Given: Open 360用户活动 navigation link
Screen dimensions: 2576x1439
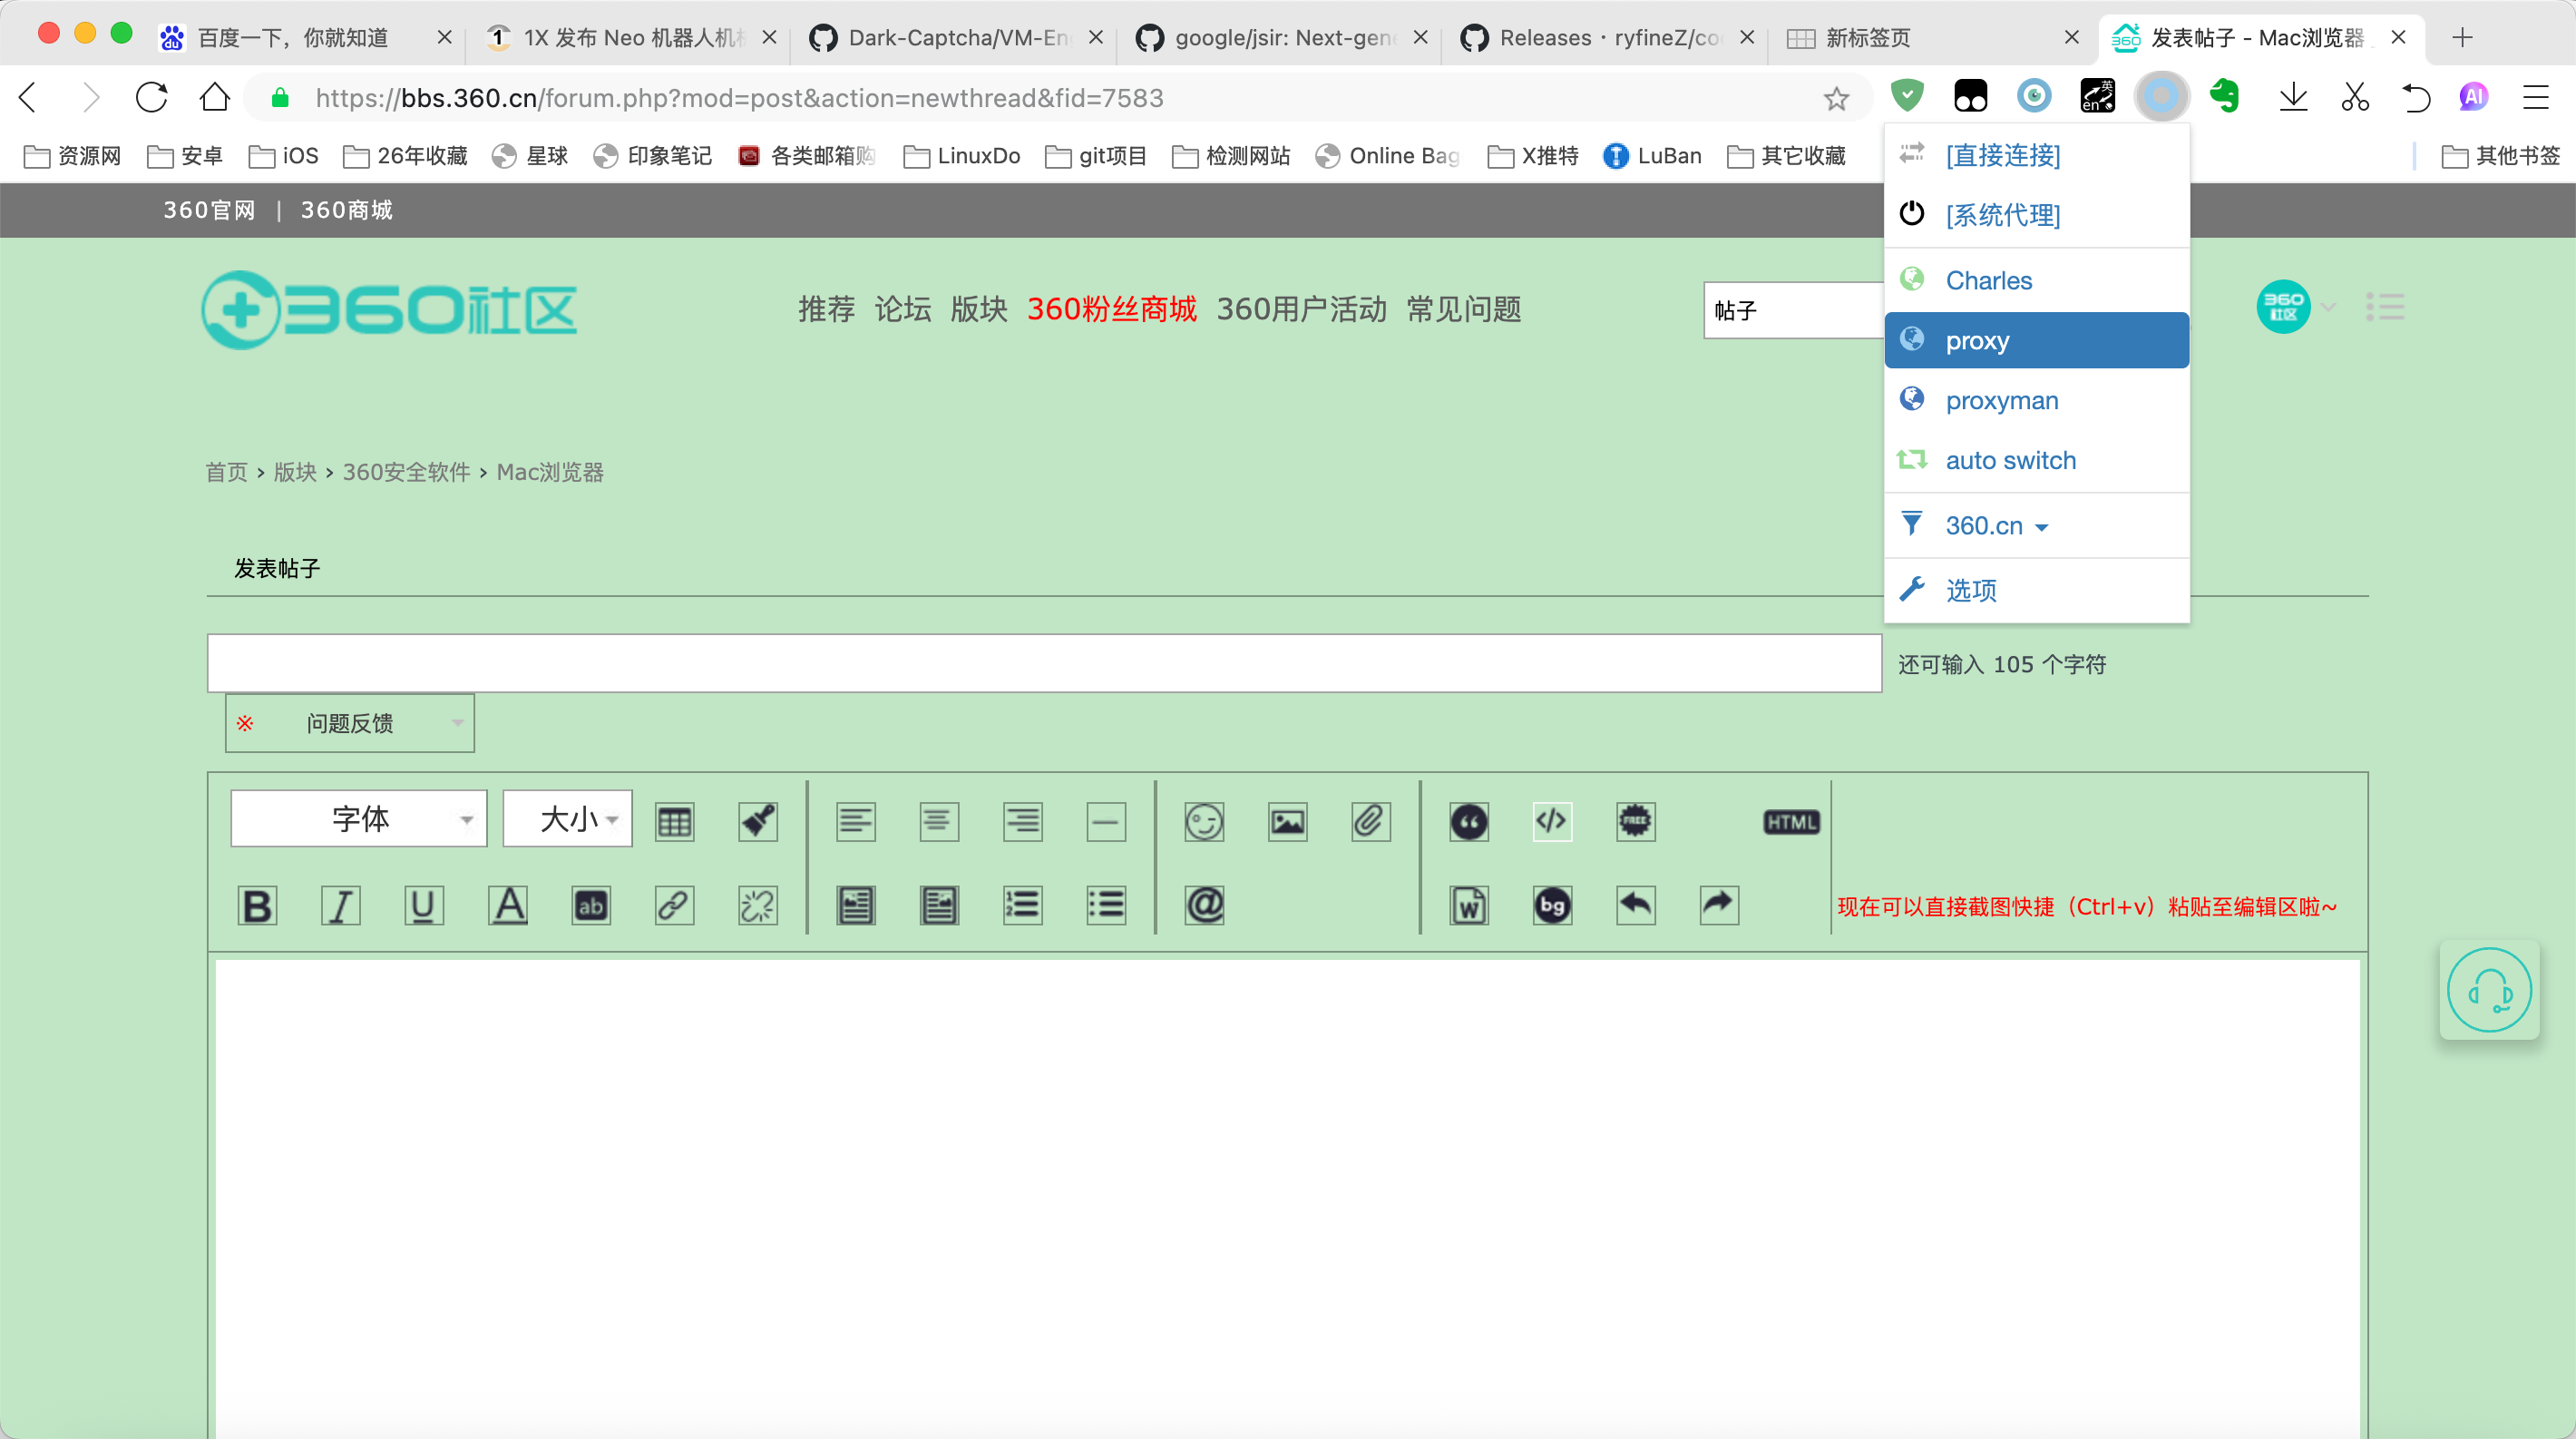Looking at the screenshot, I should tap(1301, 309).
